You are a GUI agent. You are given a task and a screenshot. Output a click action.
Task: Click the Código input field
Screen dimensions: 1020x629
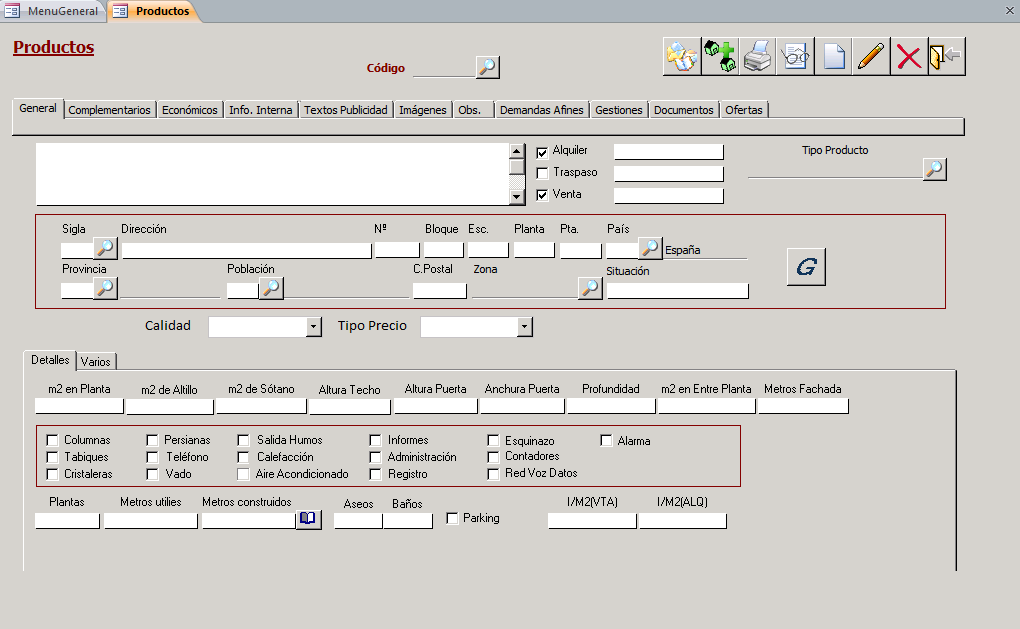(444, 68)
